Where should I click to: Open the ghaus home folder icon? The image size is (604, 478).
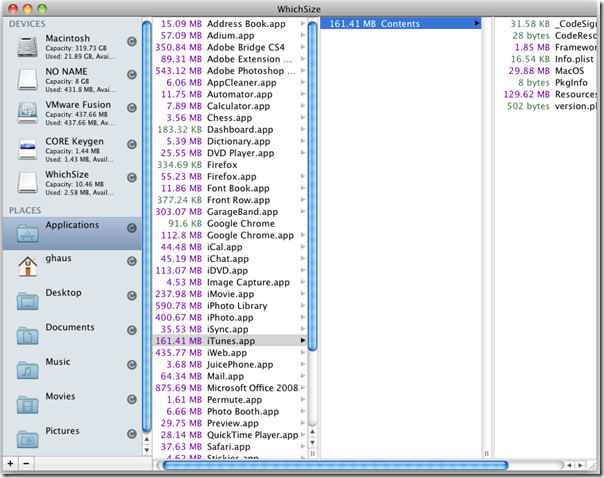point(29,264)
